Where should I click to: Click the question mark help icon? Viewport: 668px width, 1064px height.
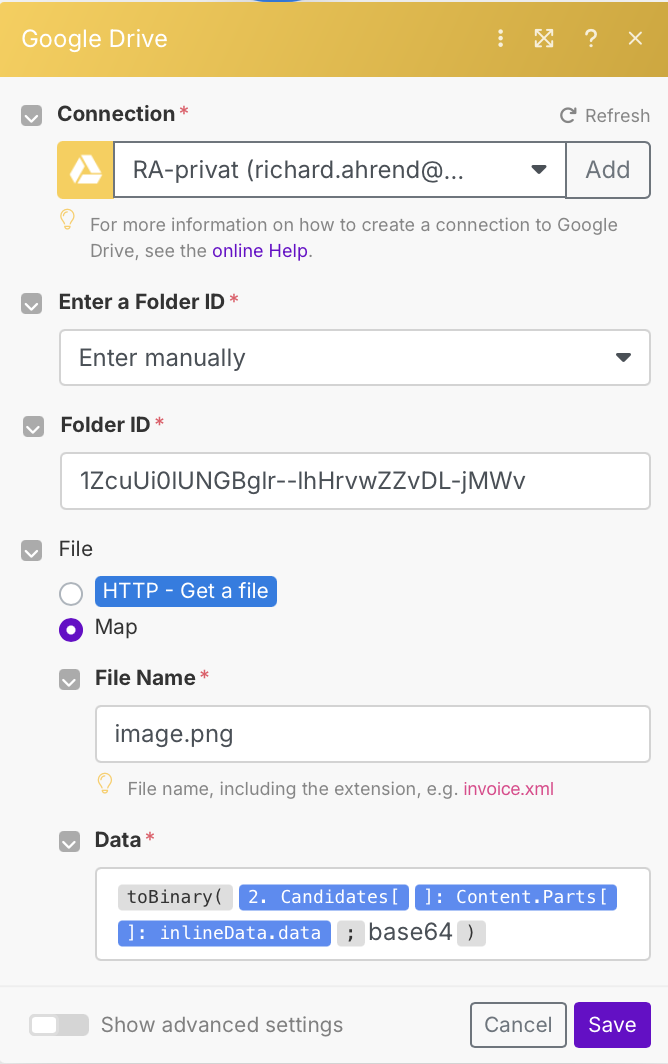(591, 39)
